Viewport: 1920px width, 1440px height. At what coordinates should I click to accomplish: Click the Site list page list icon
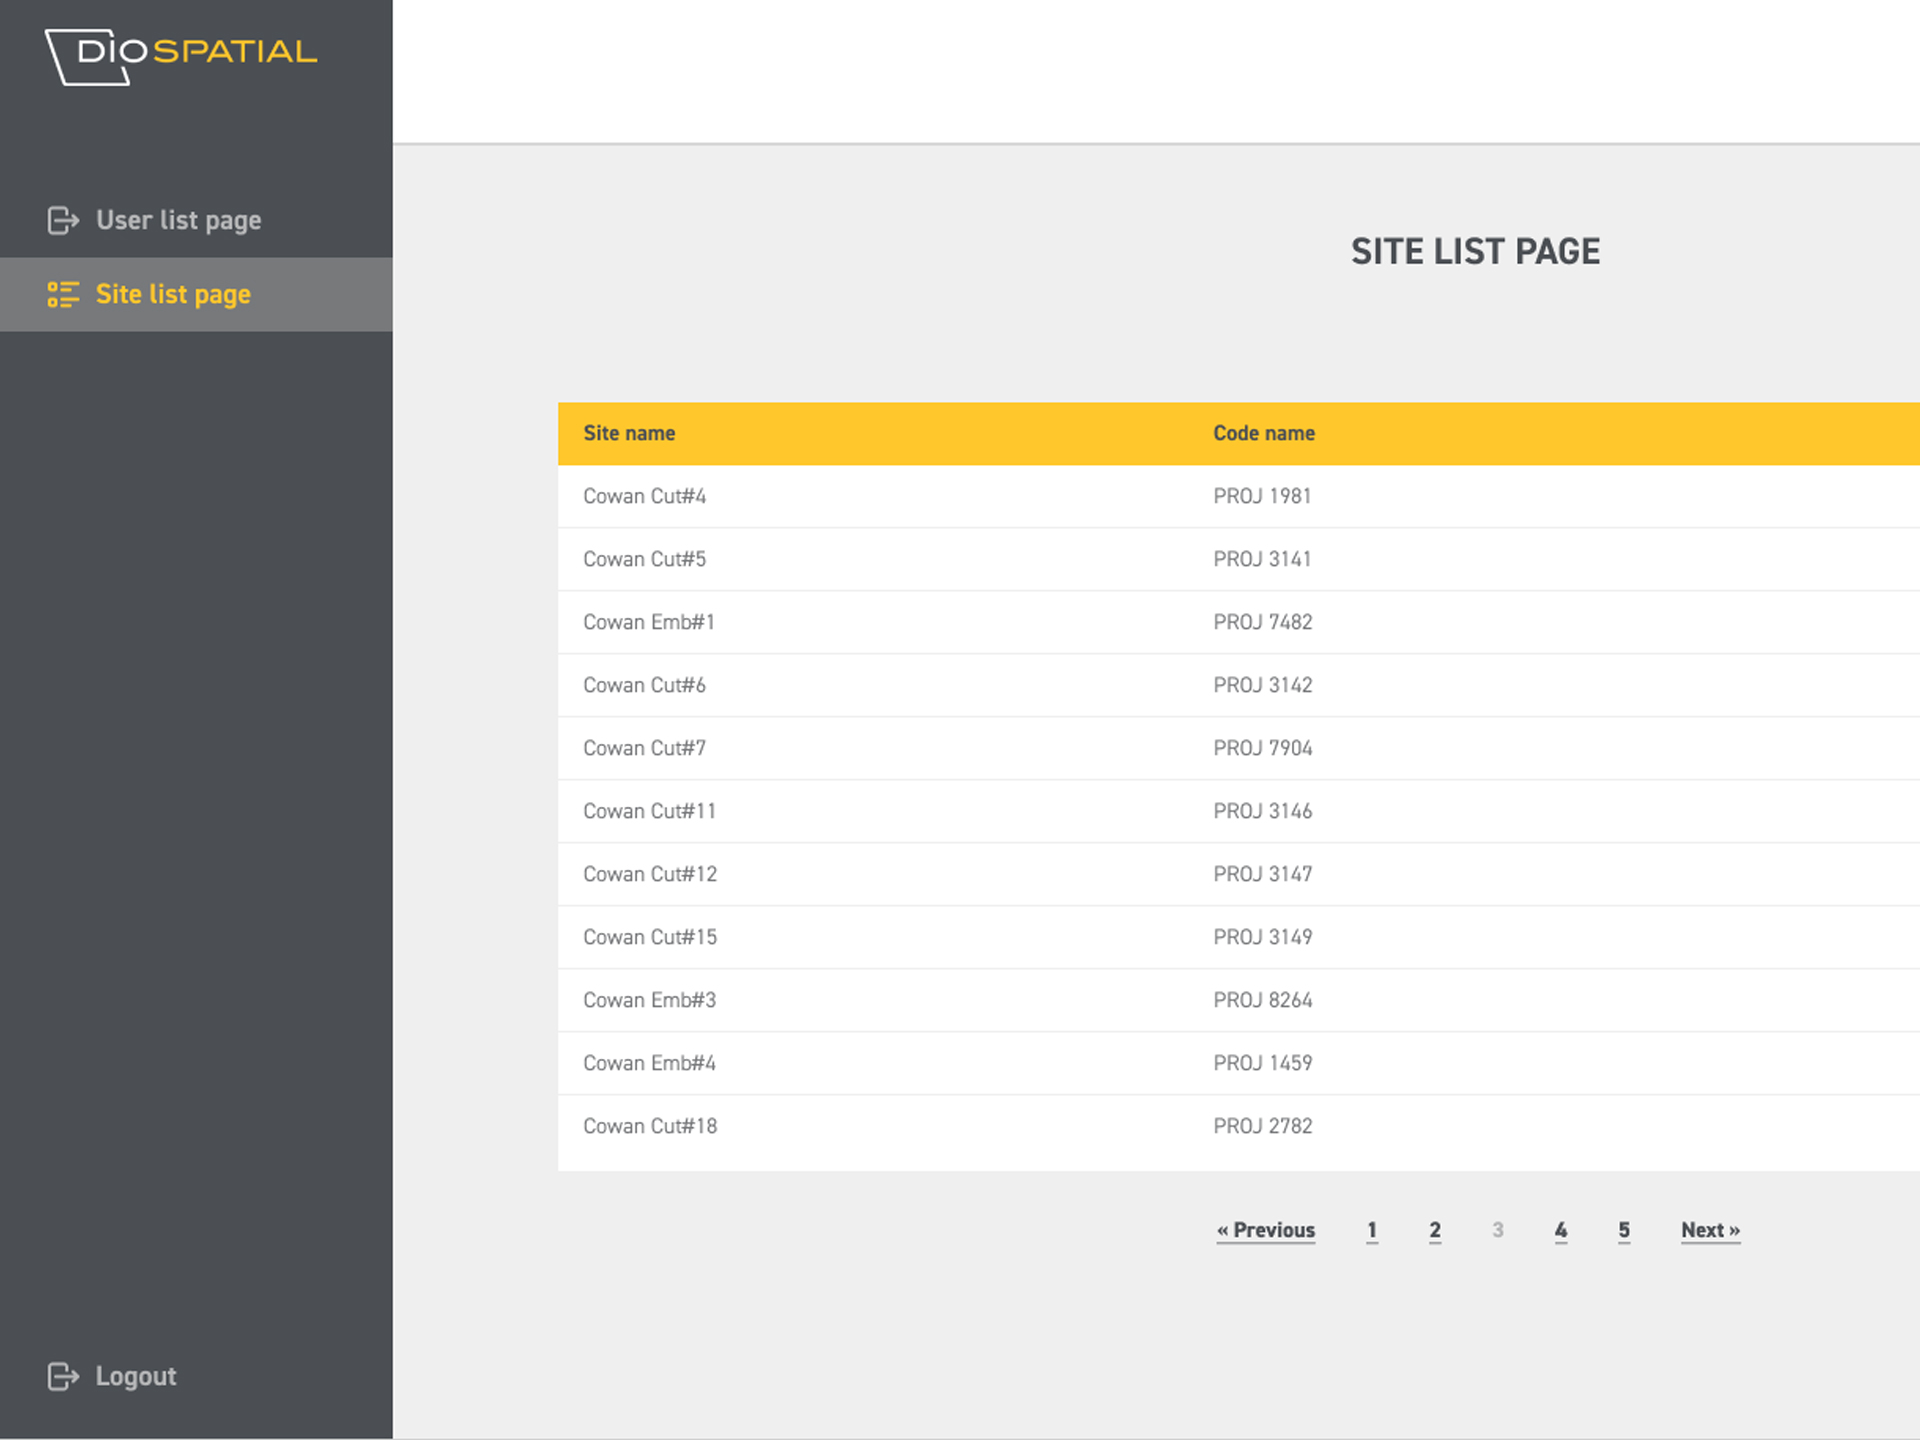tap(63, 294)
